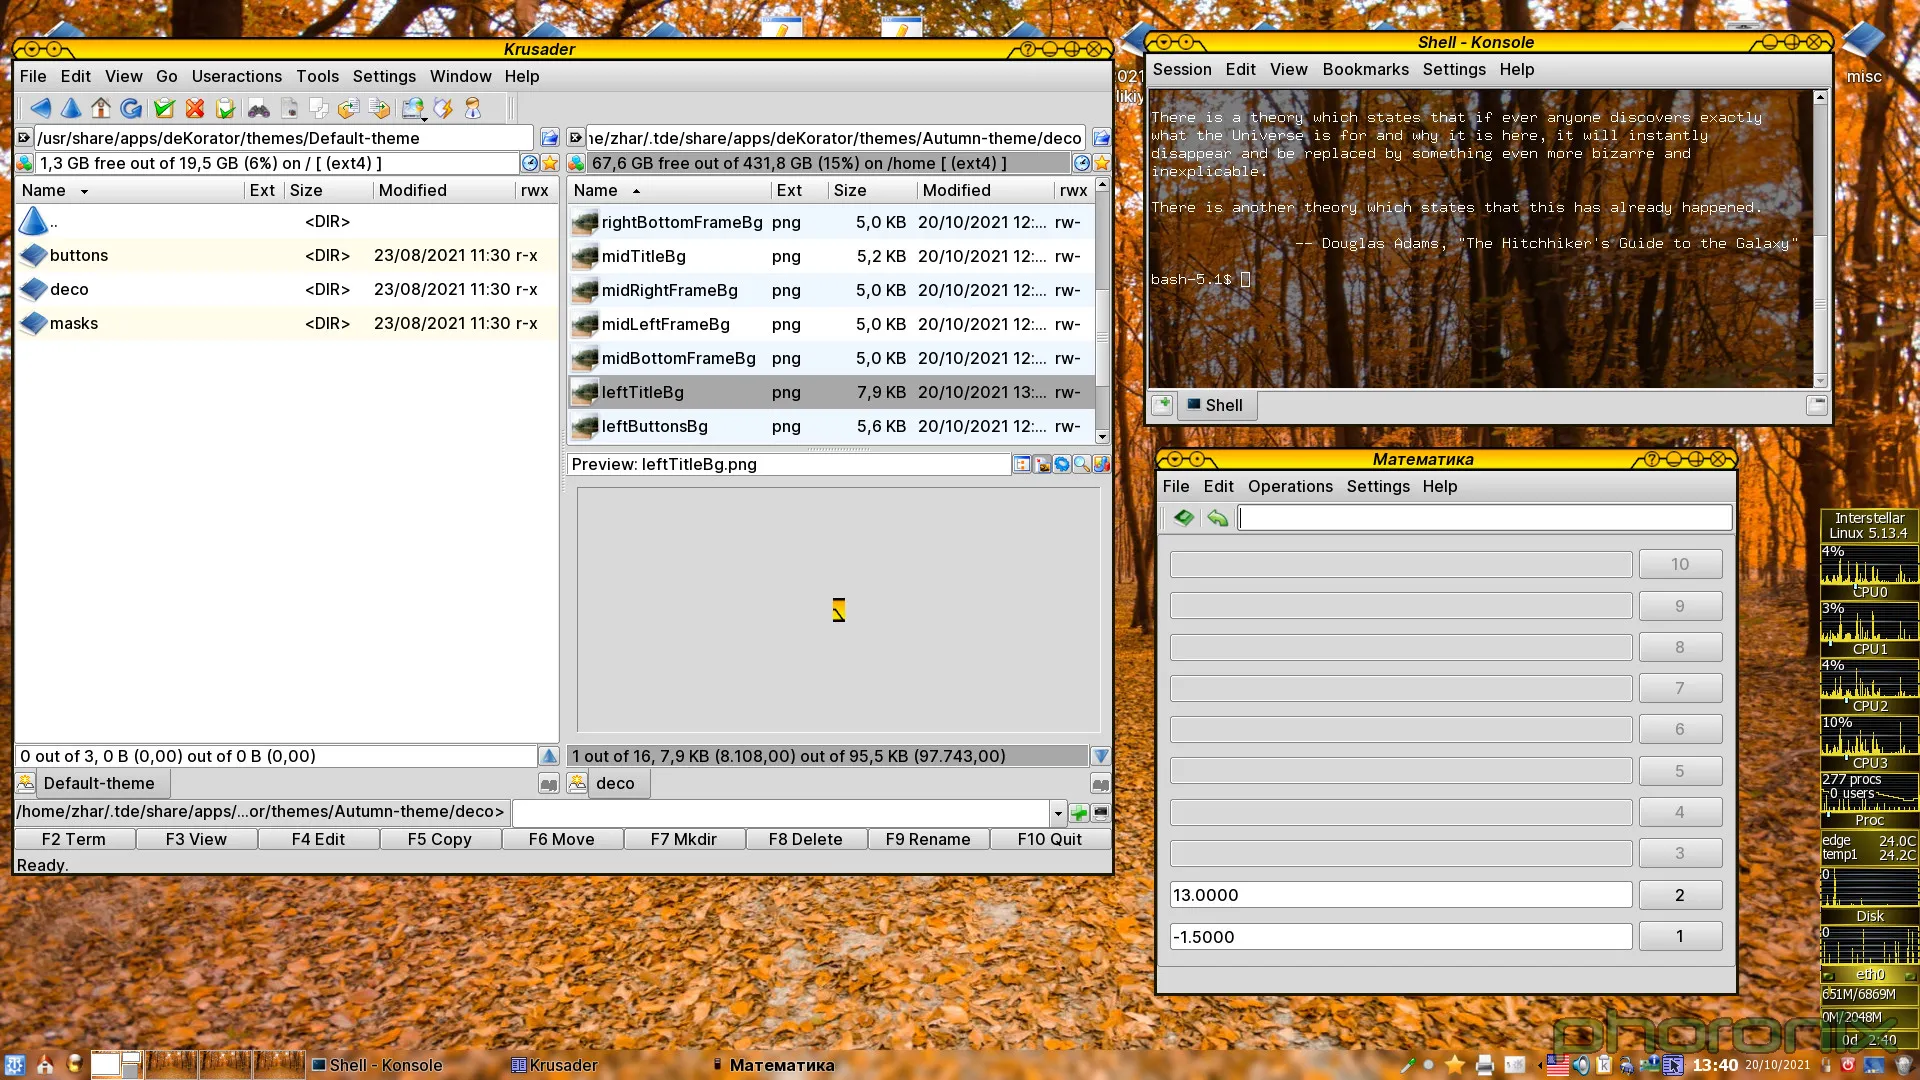
Task: Click F7 Mkdir button
Action: pyautogui.click(x=684, y=839)
